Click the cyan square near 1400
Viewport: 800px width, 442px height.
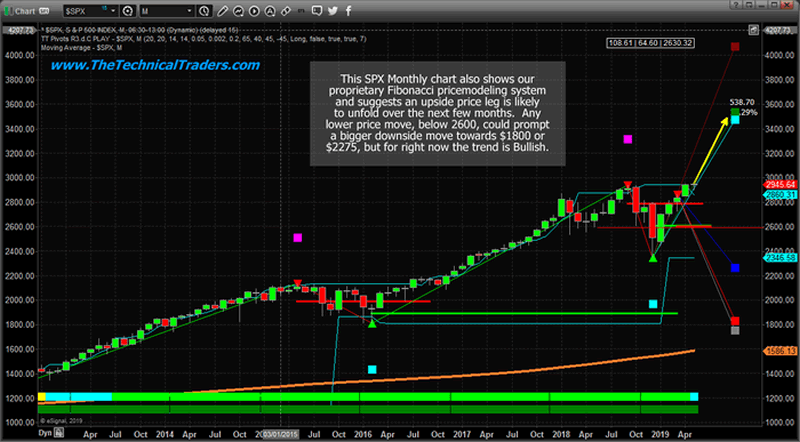(x=372, y=370)
